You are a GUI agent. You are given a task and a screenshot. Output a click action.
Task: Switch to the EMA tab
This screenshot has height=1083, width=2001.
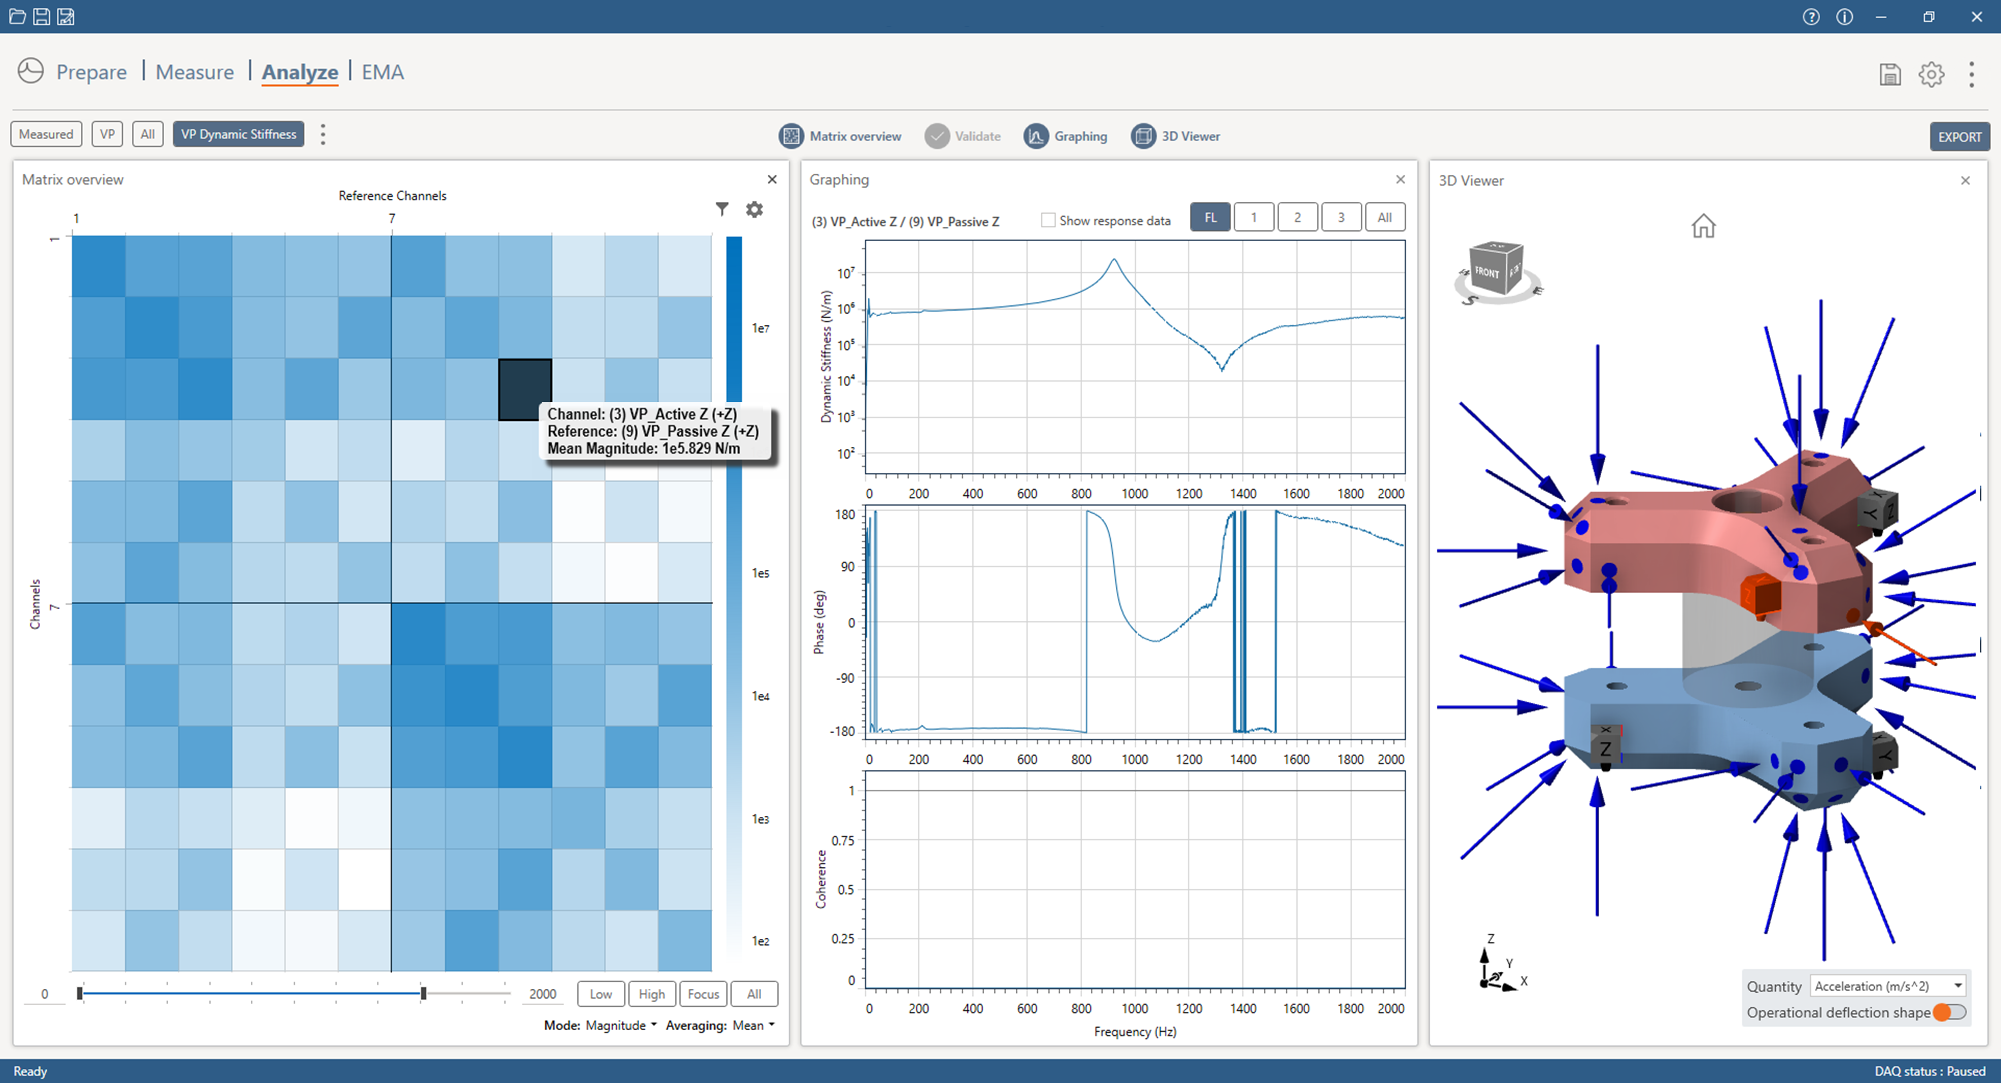tap(383, 72)
